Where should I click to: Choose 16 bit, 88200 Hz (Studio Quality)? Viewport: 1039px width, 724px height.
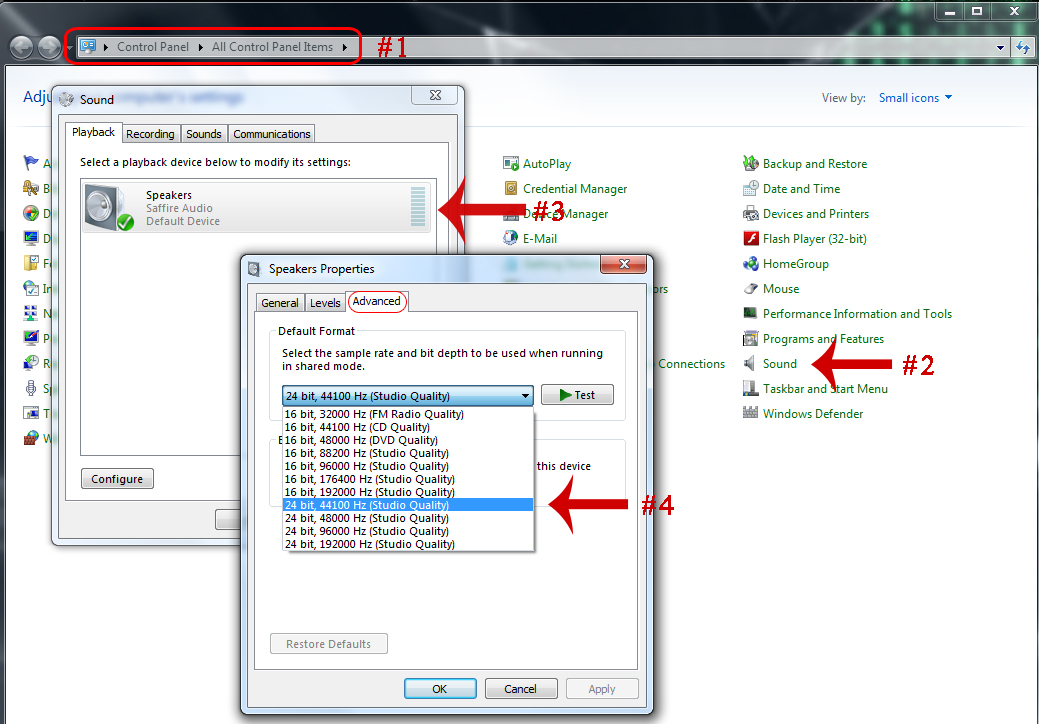pyautogui.click(x=408, y=453)
